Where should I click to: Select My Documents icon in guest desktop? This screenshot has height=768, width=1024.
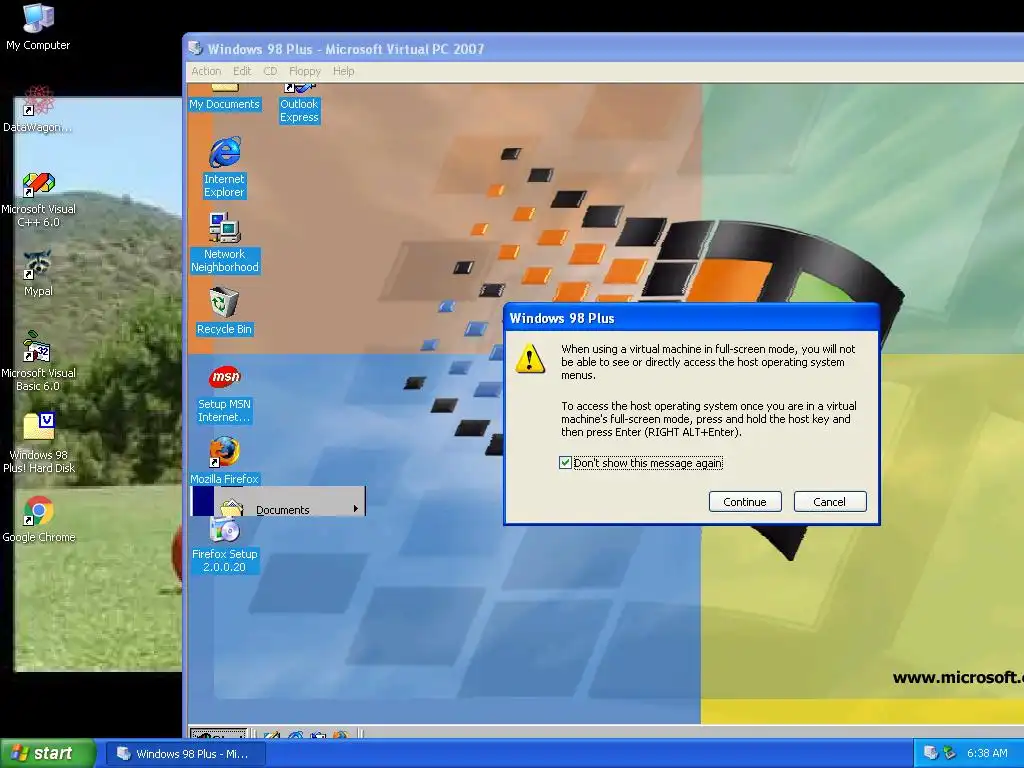pyautogui.click(x=224, y=97)
